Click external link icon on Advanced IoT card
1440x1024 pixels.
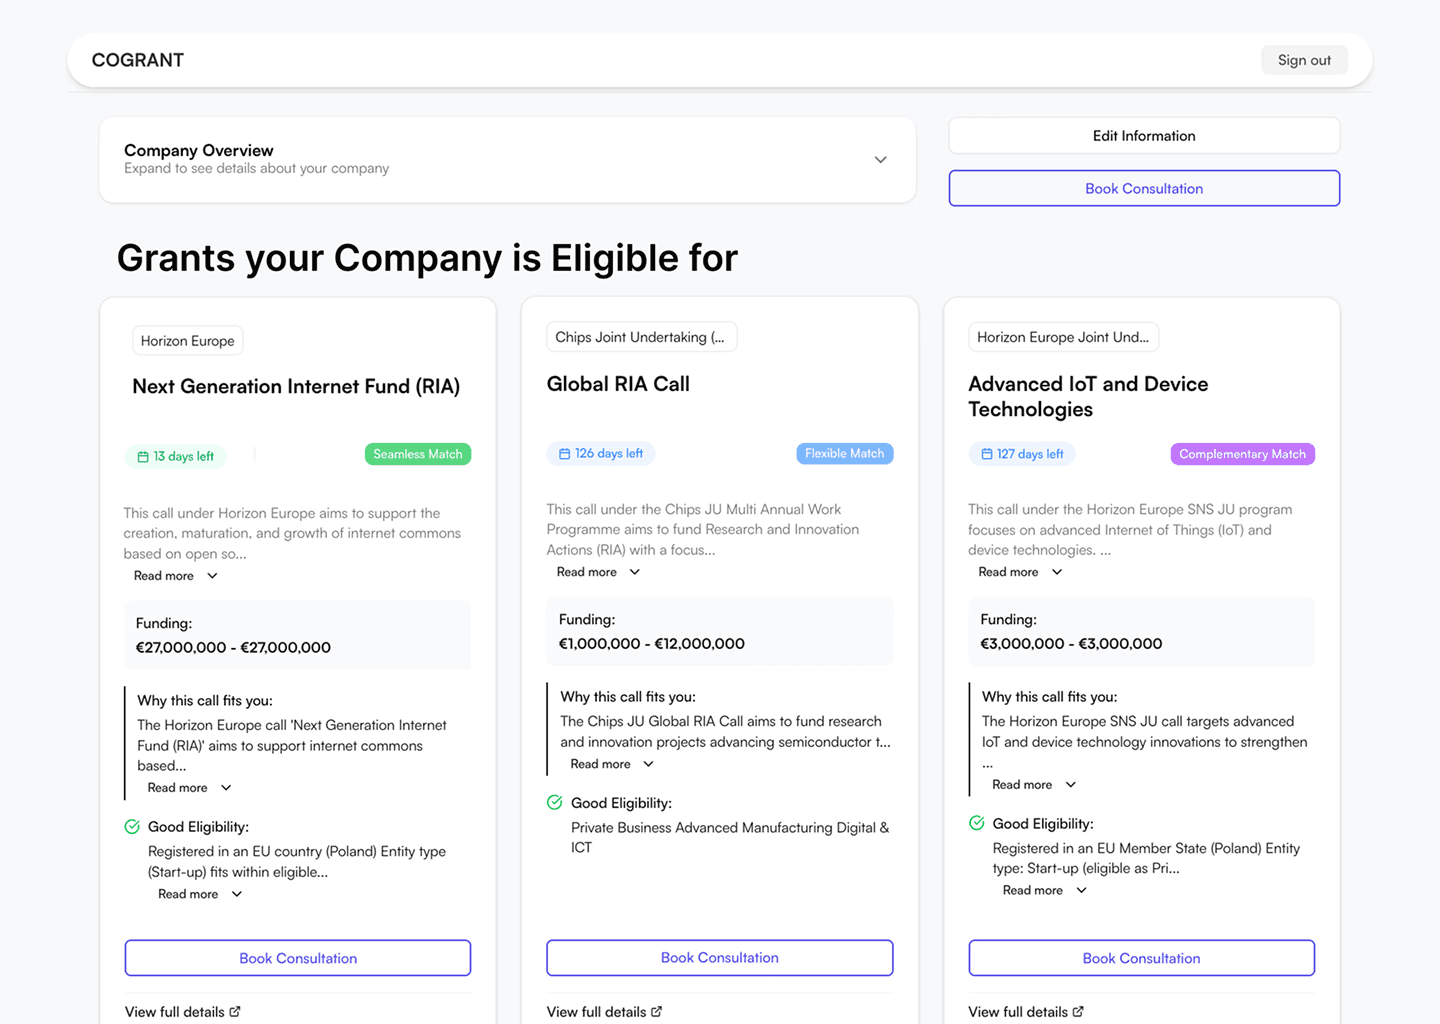pos(1078,1011)
